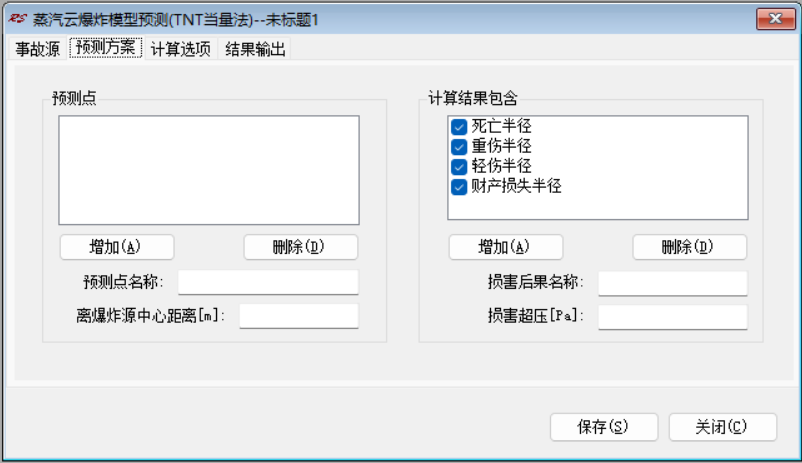Click 删除(D) under 计算结果包含 list

point(689,247)
